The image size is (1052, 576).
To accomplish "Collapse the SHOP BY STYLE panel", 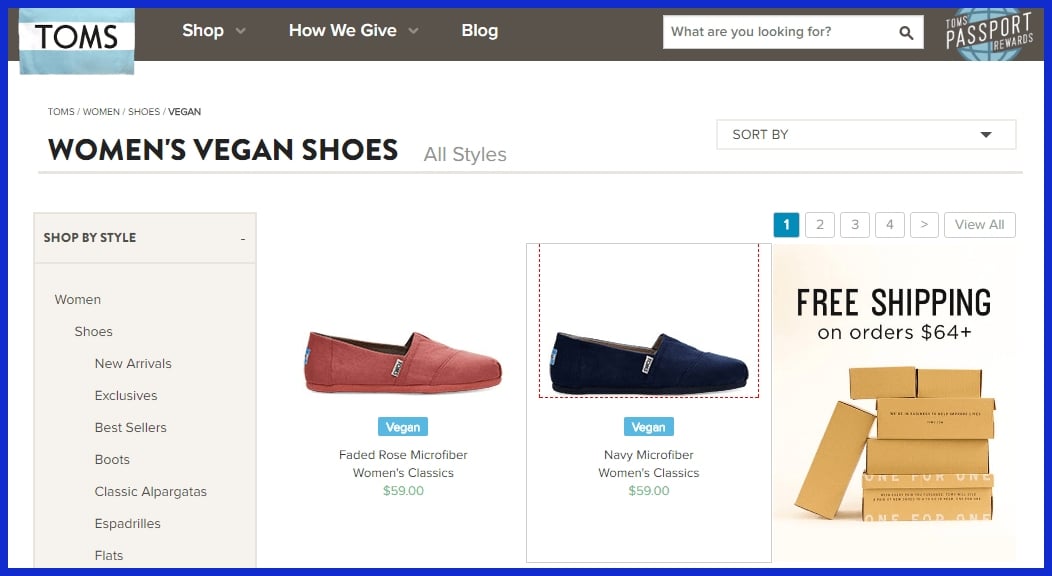I will [241, 237].
